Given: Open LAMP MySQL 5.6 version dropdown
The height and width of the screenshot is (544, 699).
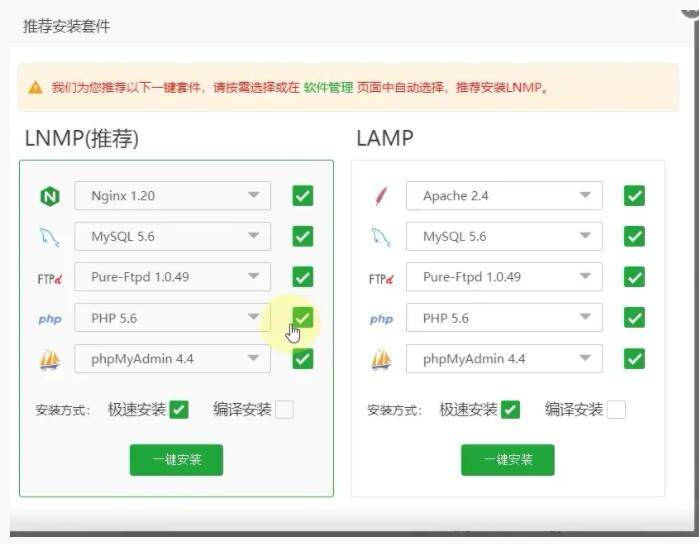Looking at the screenshot, I should click(x=504, y=236).
